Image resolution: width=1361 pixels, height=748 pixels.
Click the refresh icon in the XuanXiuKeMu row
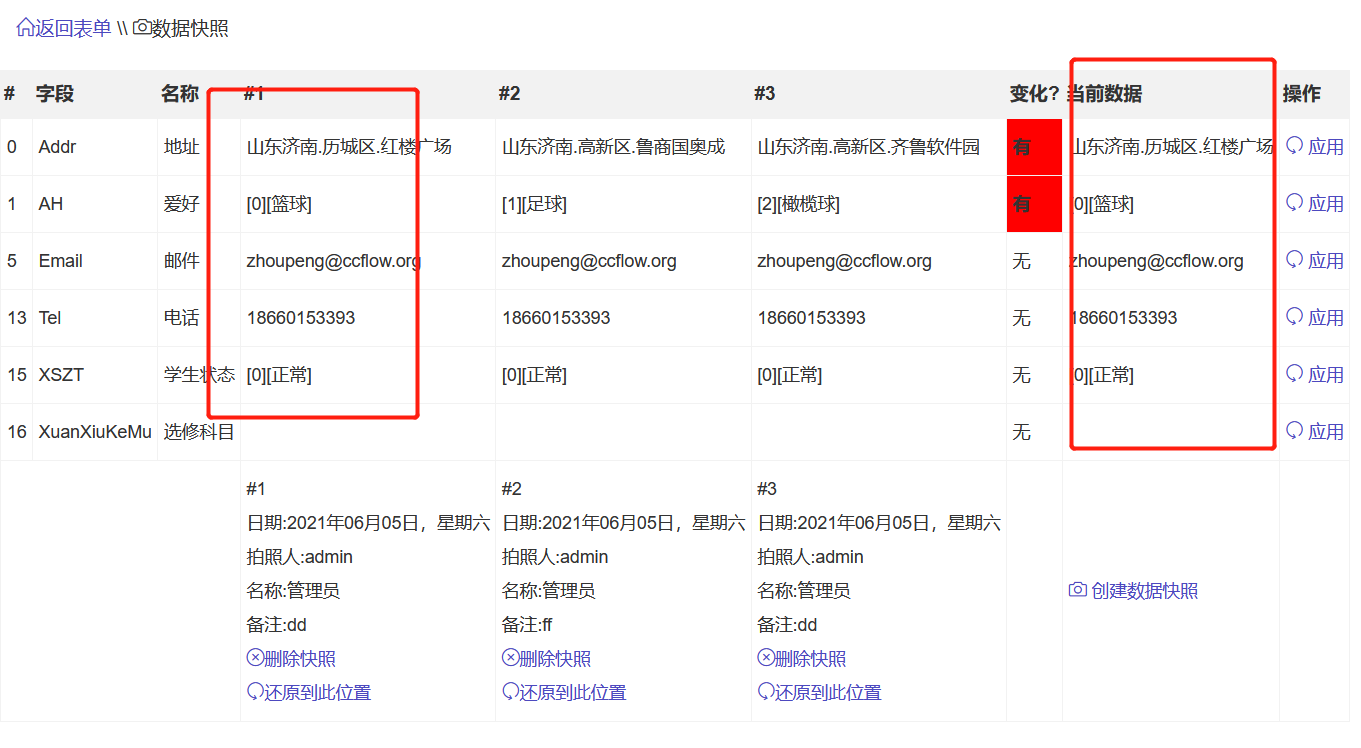[x=1295, y=431]
